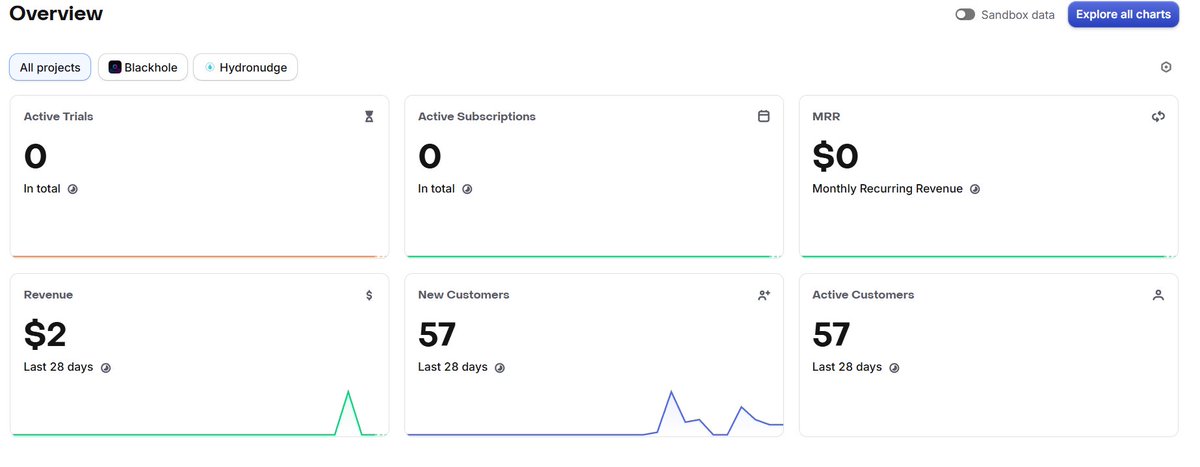Click the 0 value under Active Trials
The height and width of the screenshot is (467, 1200).
click(x=35, y=156)
